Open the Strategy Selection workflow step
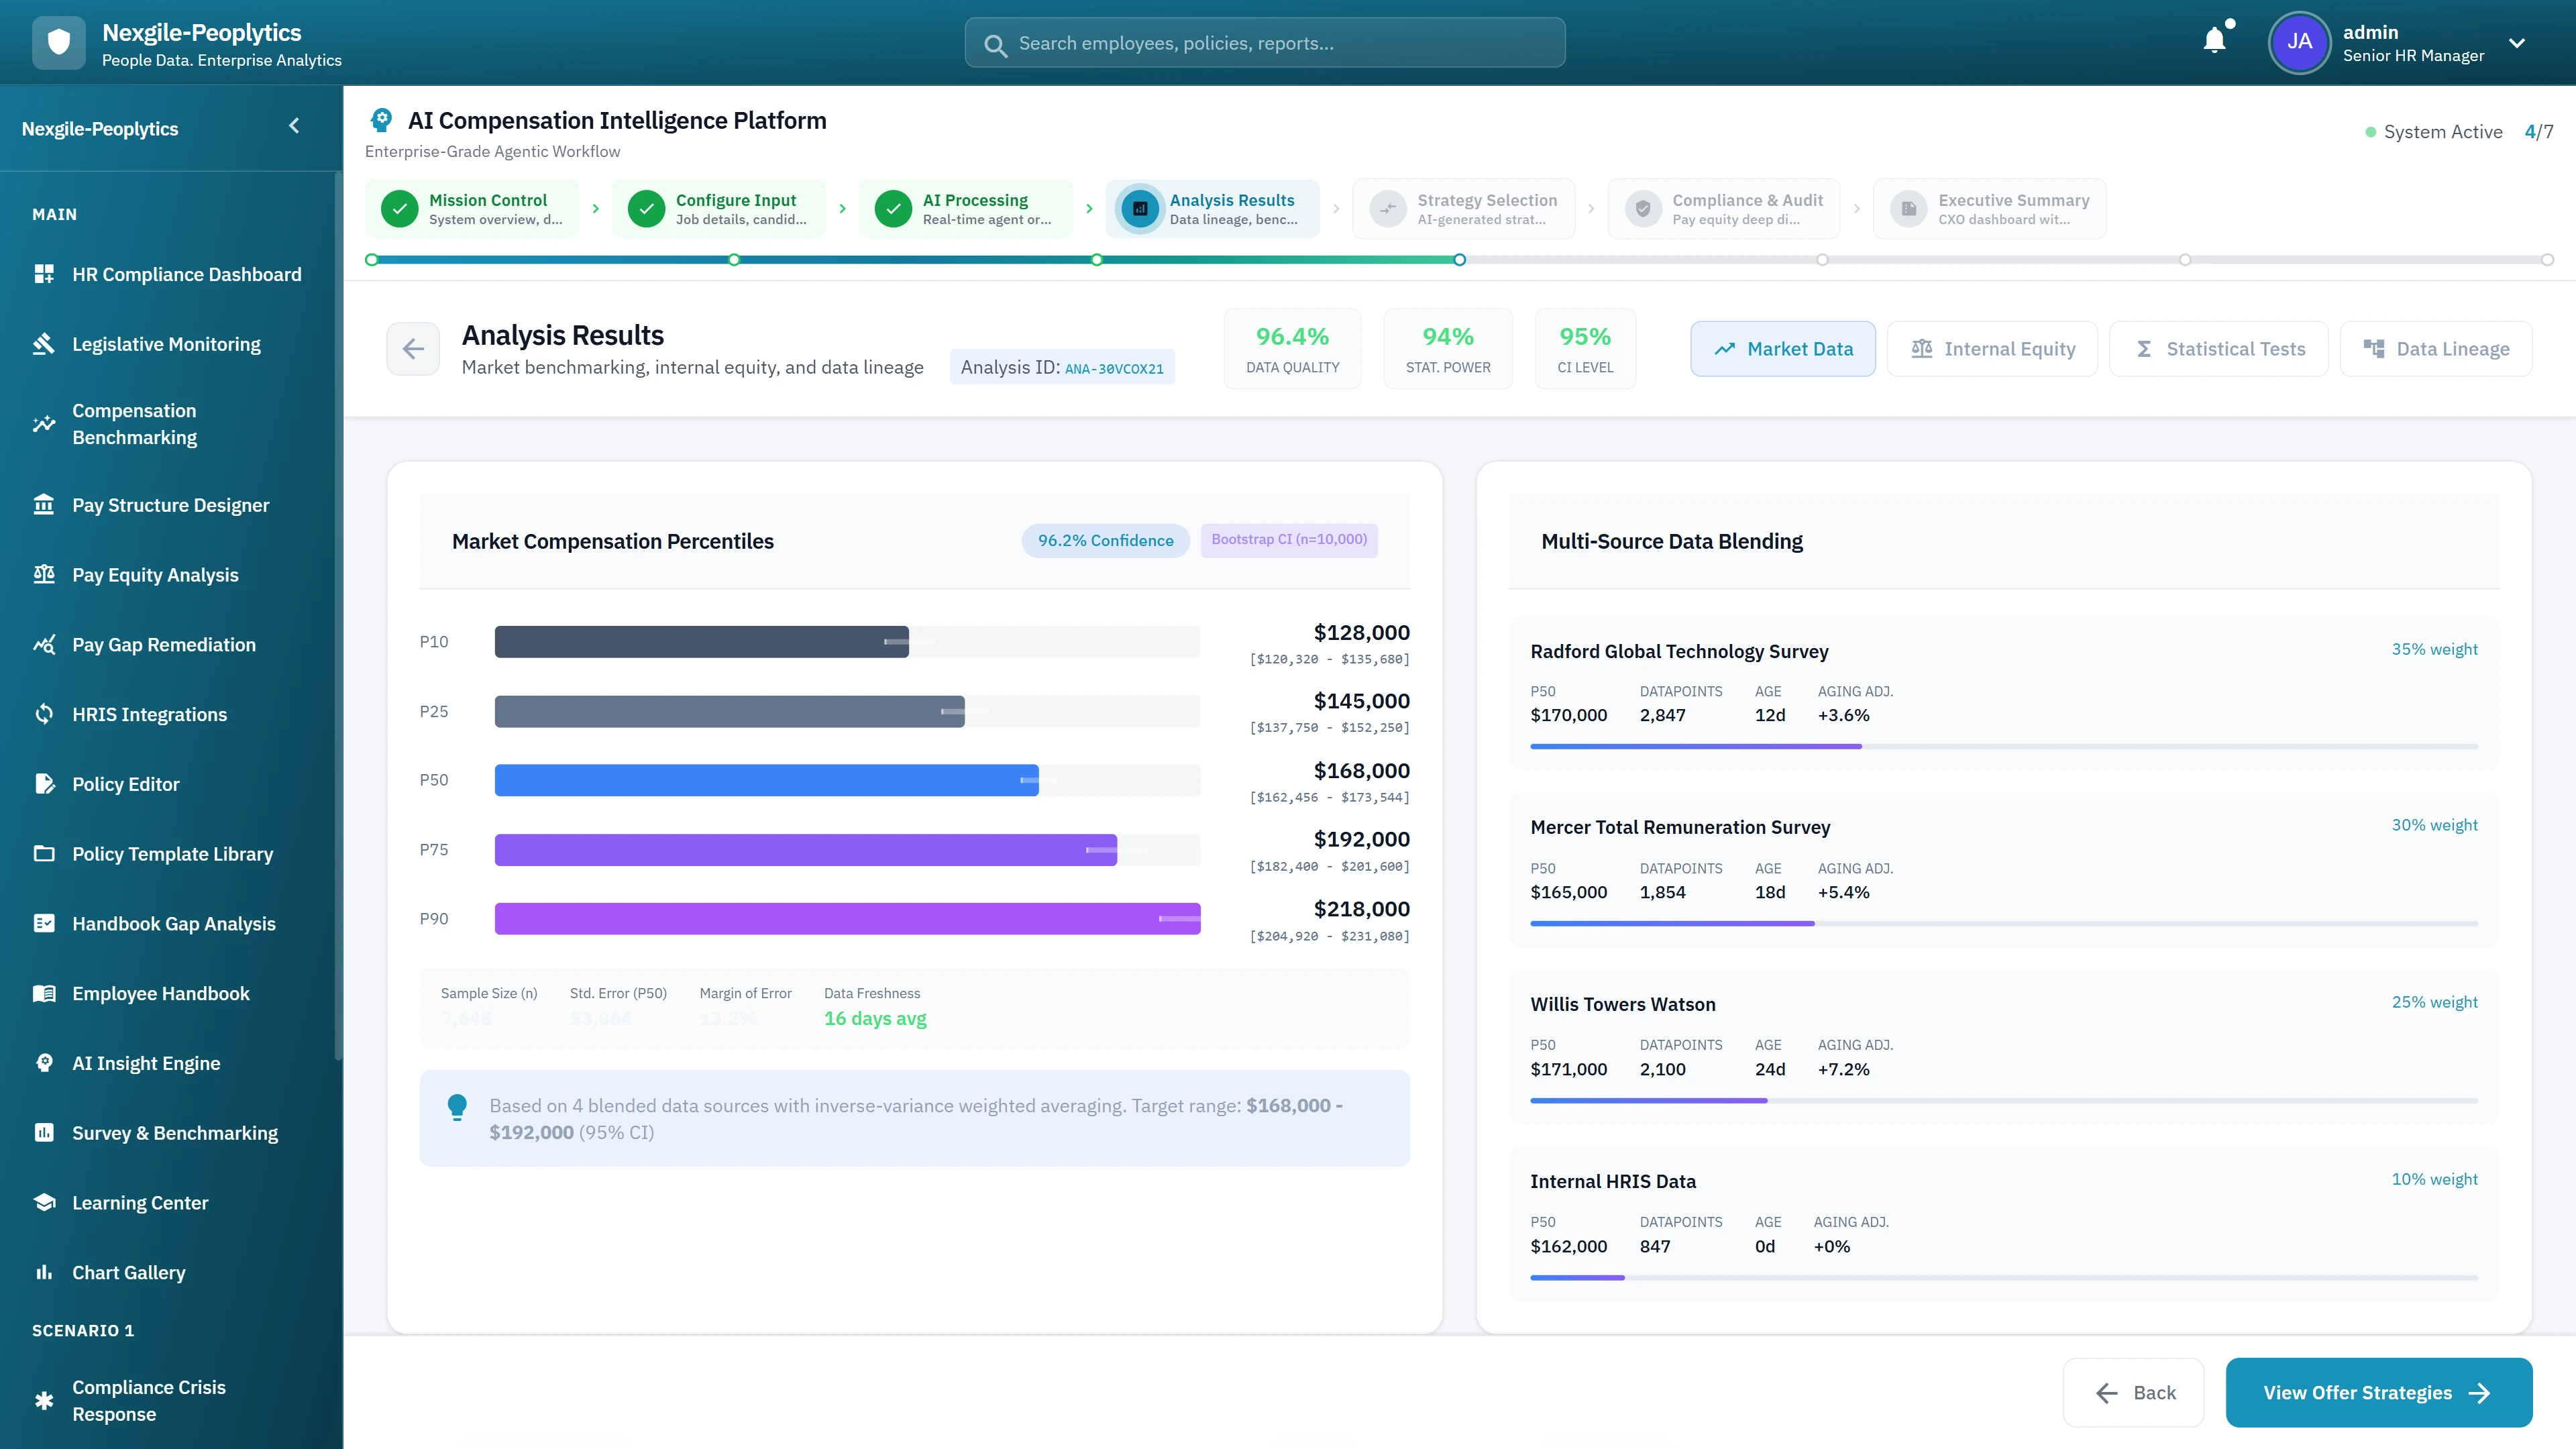 [1464, 208]
